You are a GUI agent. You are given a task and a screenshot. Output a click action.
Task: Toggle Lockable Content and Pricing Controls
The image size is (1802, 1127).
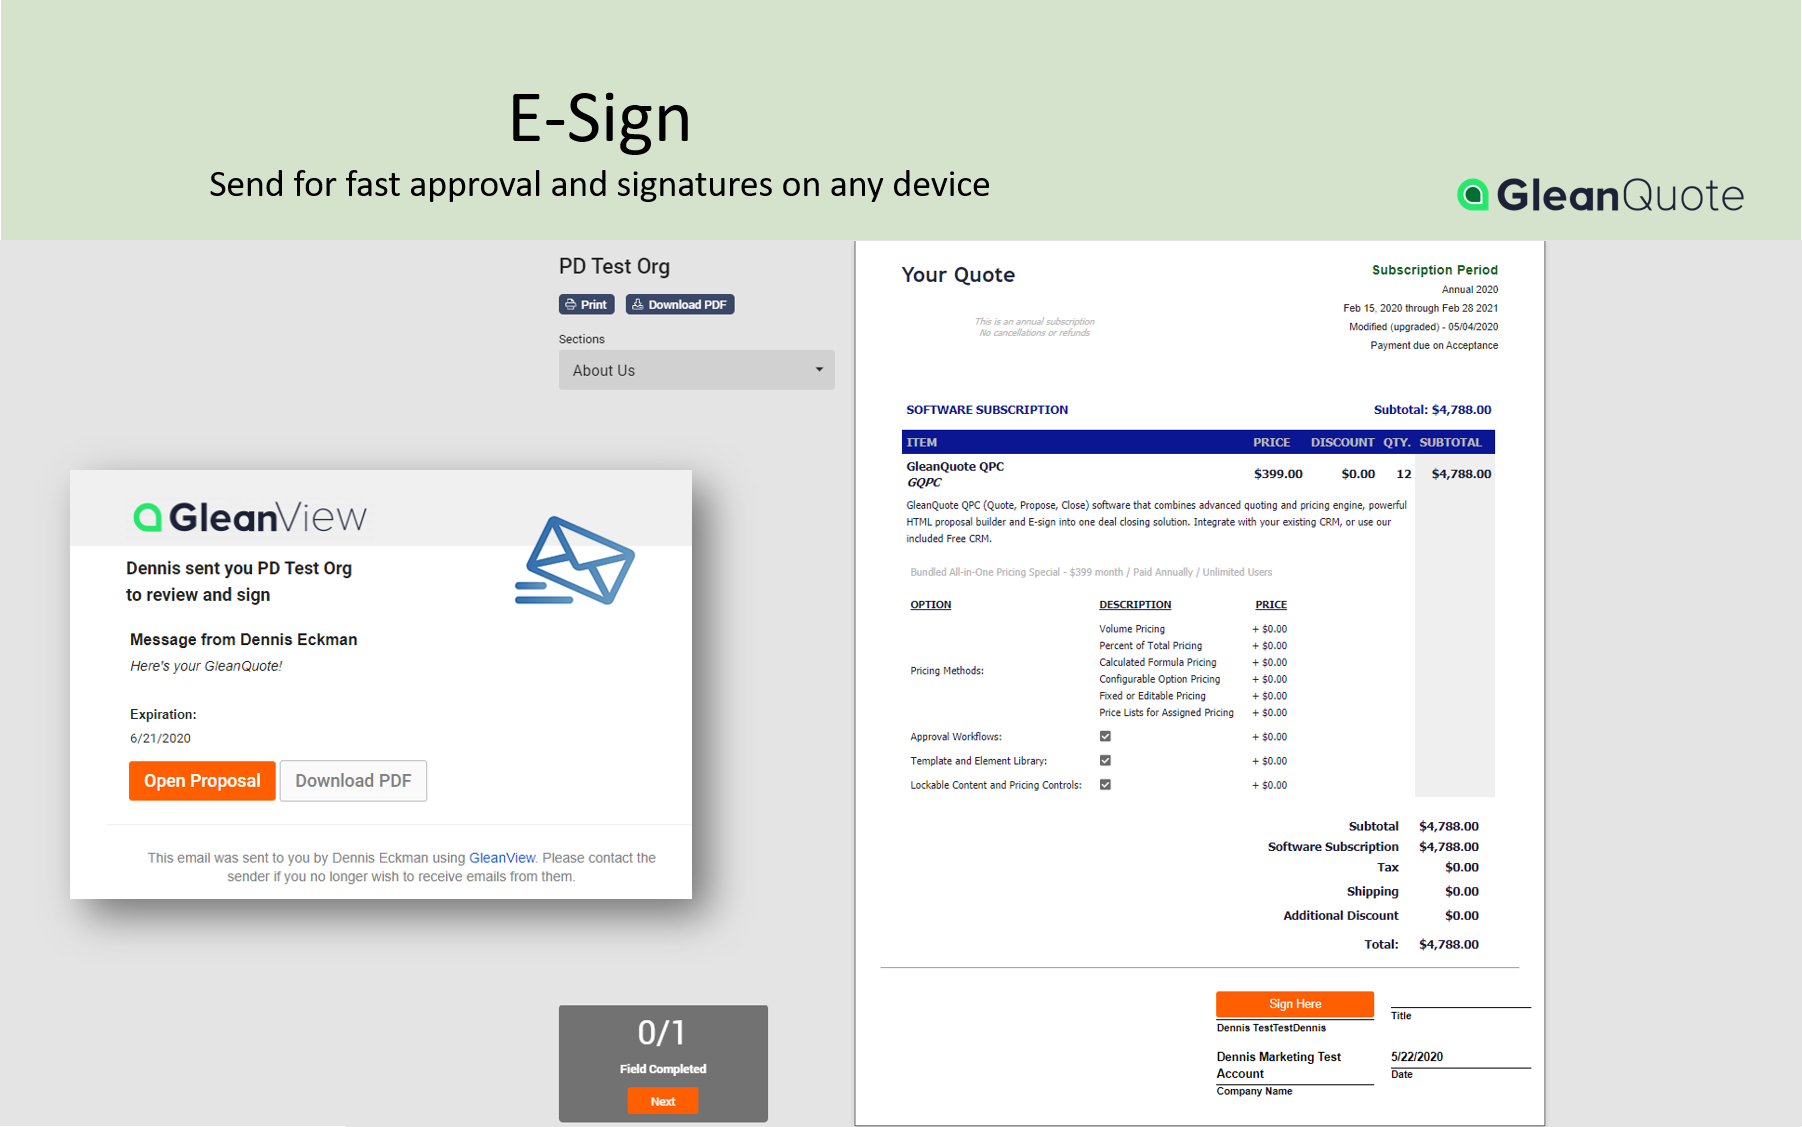point(1105,785)
